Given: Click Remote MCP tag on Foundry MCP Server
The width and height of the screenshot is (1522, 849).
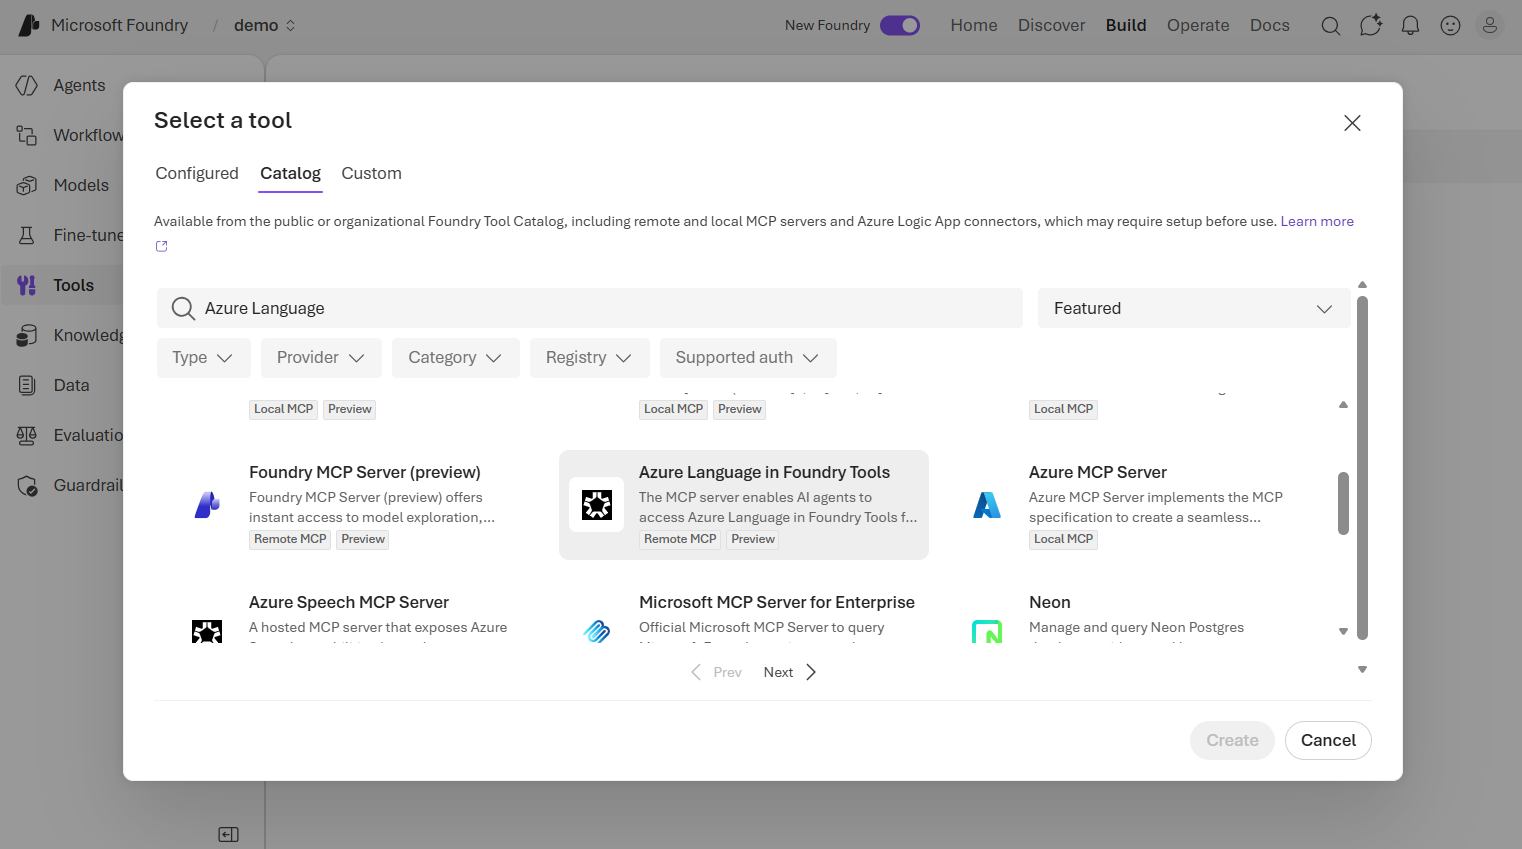Looking at the screenshot, I should click(x=290, y=539).
